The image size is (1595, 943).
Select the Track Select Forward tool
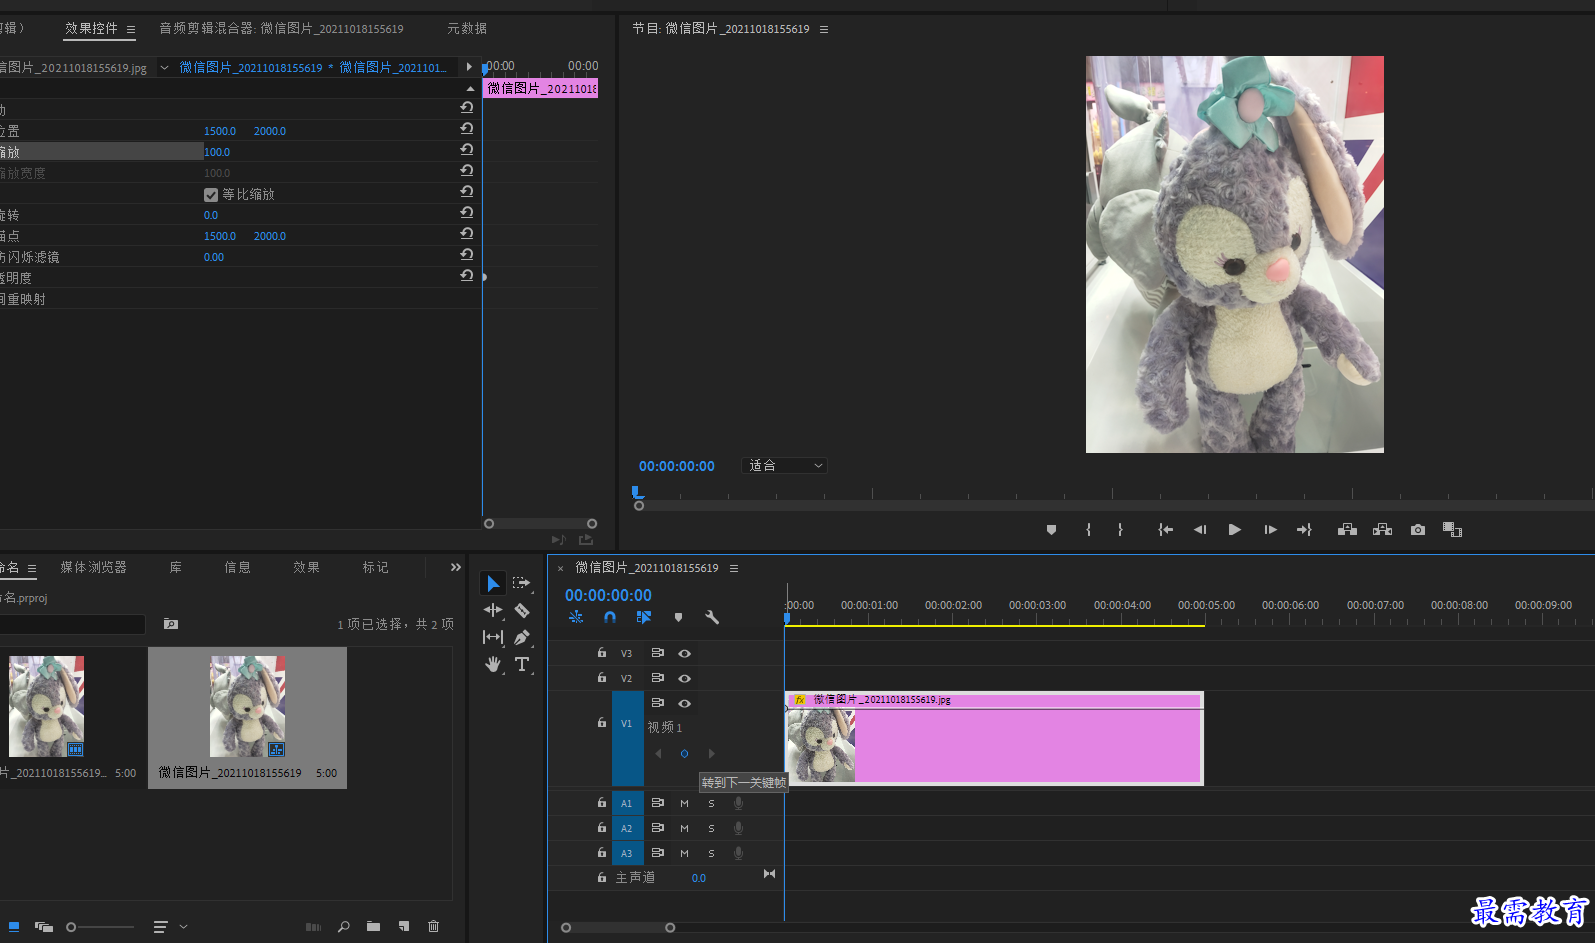521,583
